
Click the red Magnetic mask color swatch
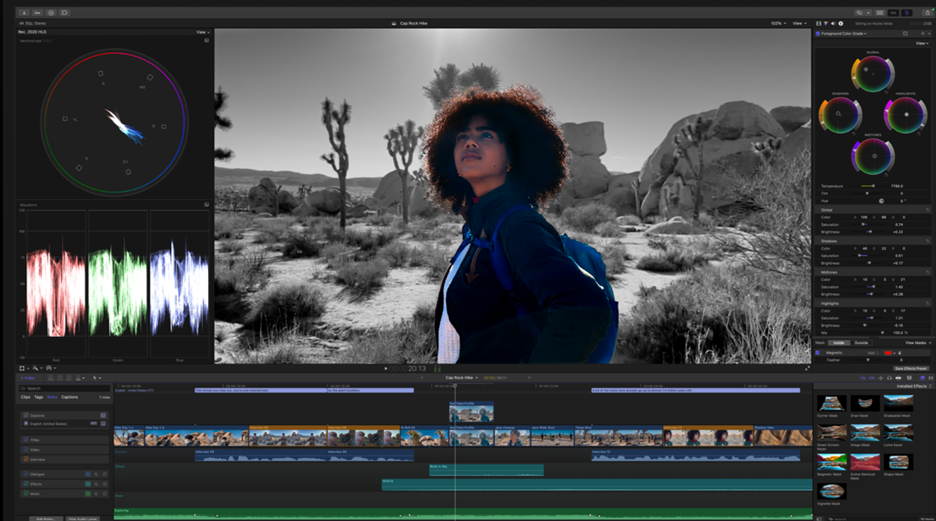888,353
